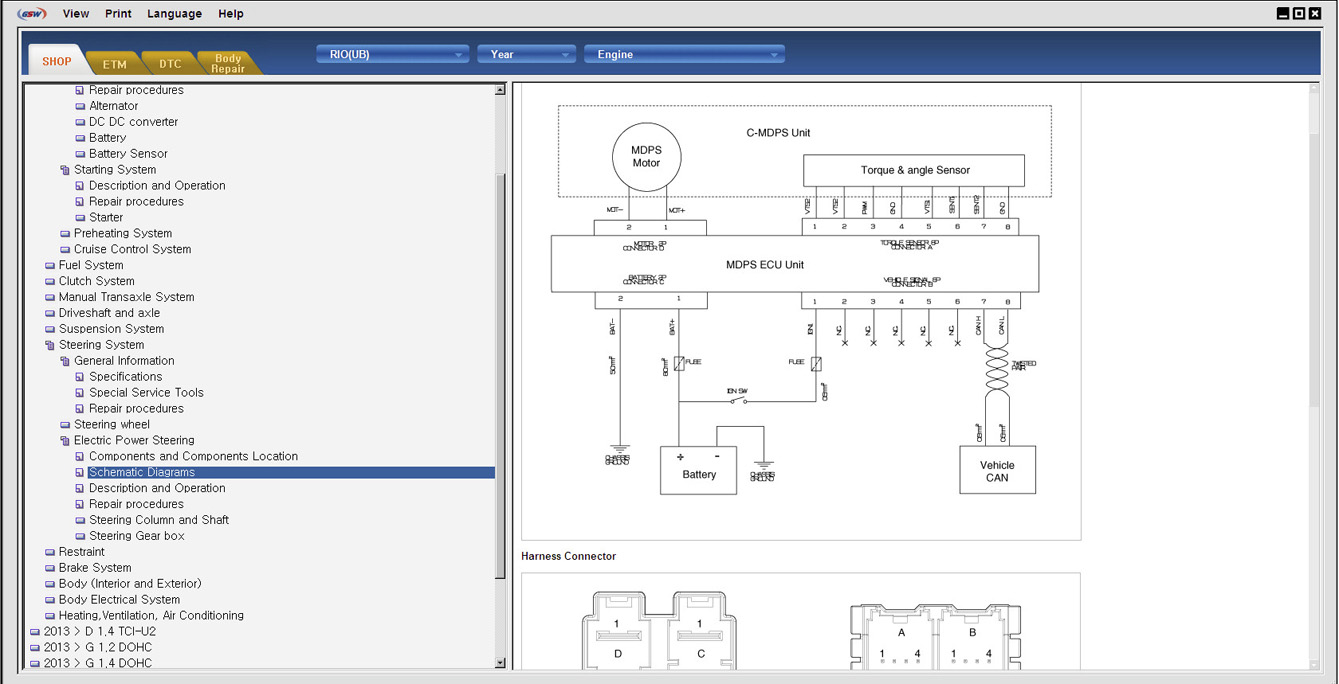Open Steering Column and Shaft page

159,520
